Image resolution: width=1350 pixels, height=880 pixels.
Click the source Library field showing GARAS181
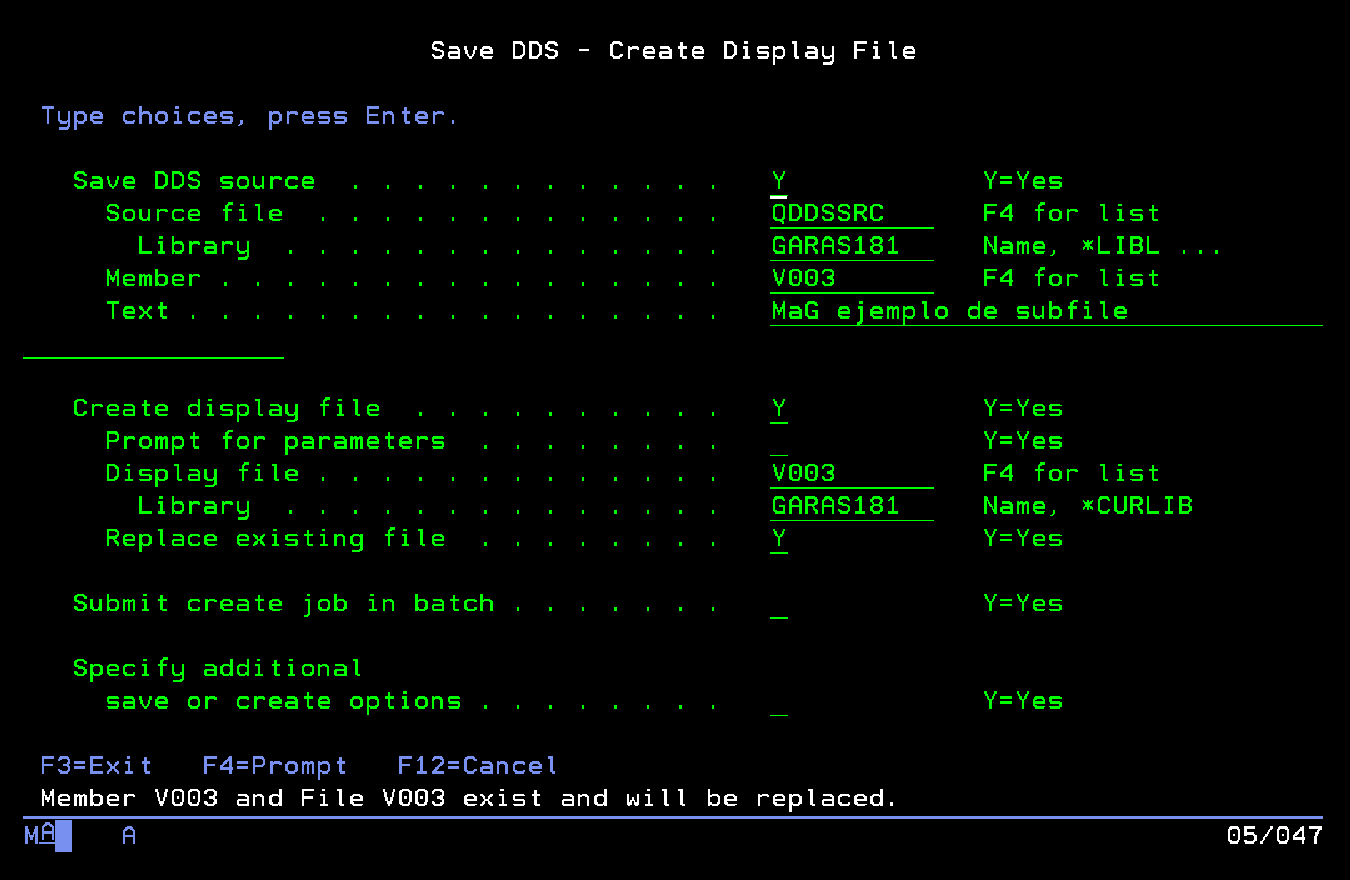851,245
